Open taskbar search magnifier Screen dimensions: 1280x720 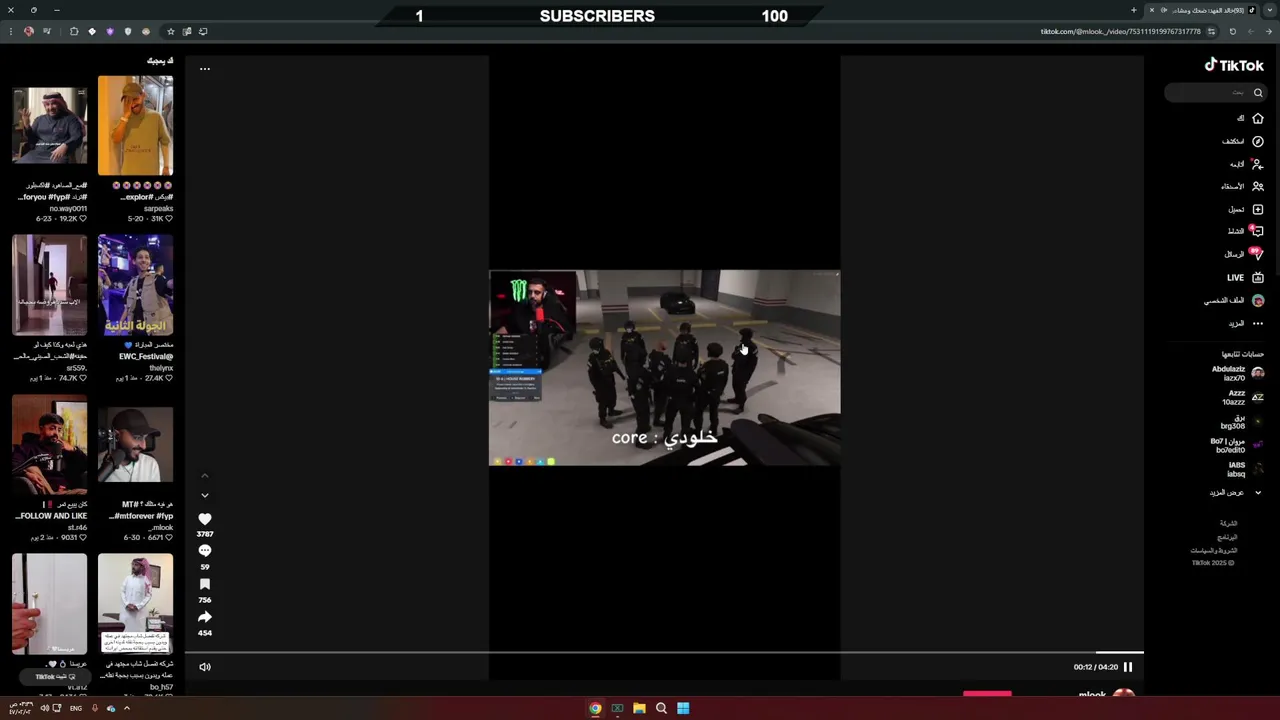(661, 708)
